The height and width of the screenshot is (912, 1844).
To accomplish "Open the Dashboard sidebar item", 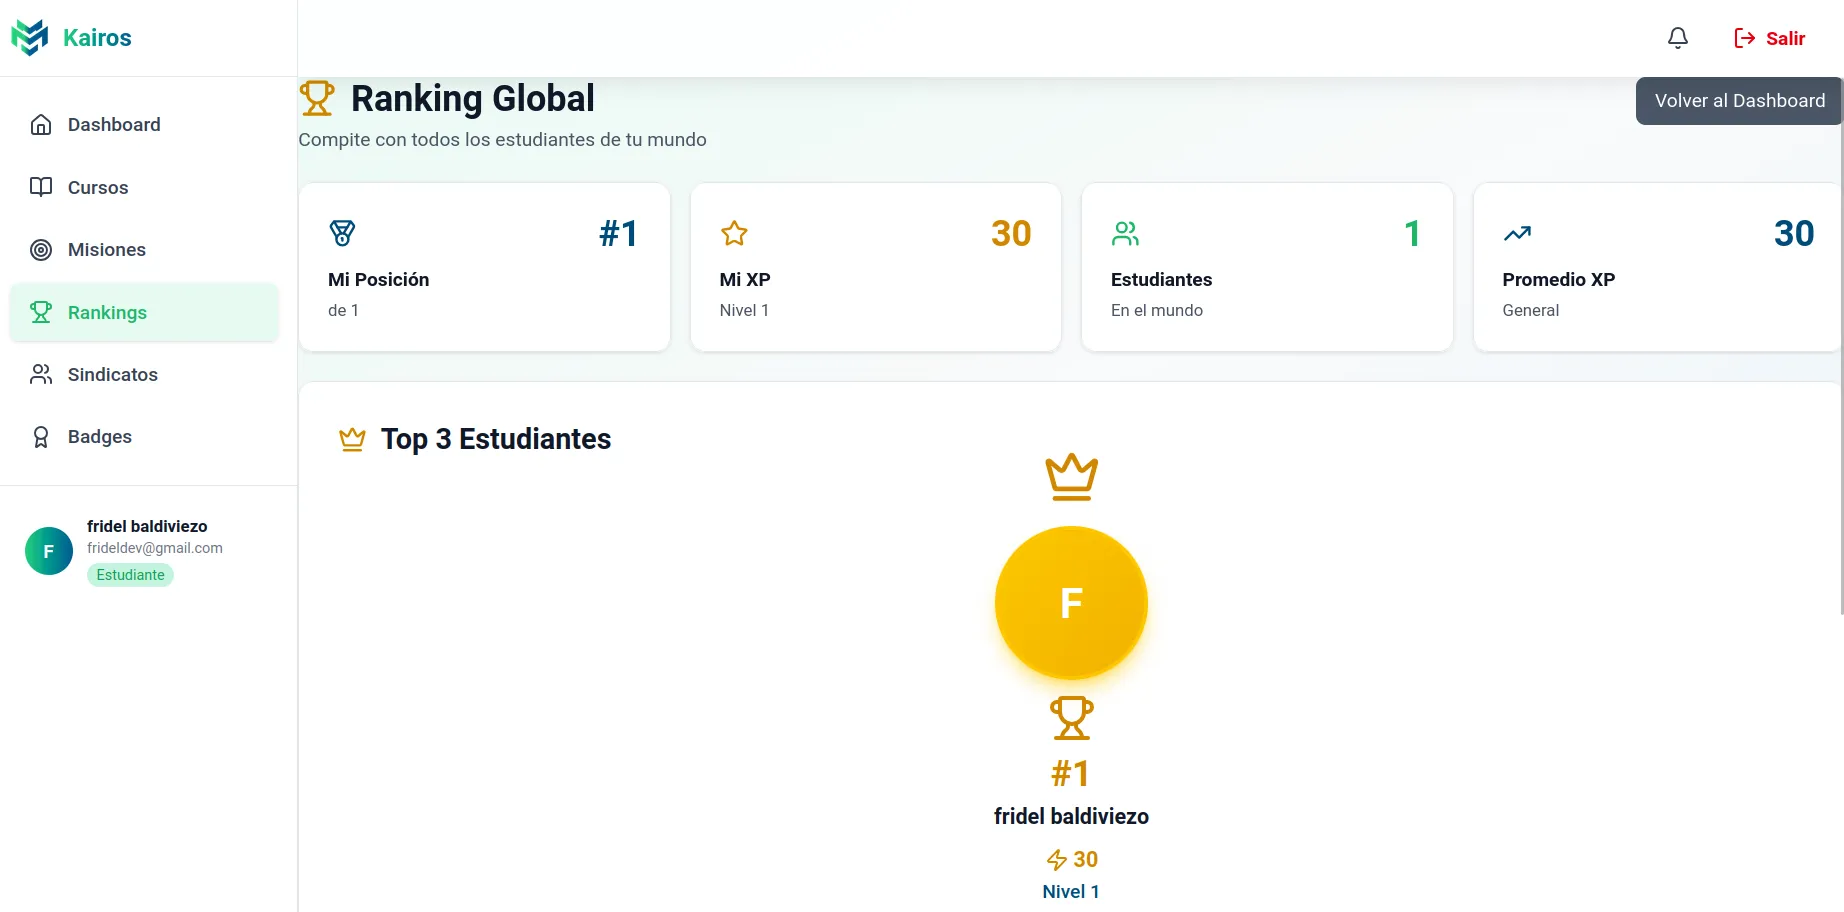I will click(x=113, y=125).
